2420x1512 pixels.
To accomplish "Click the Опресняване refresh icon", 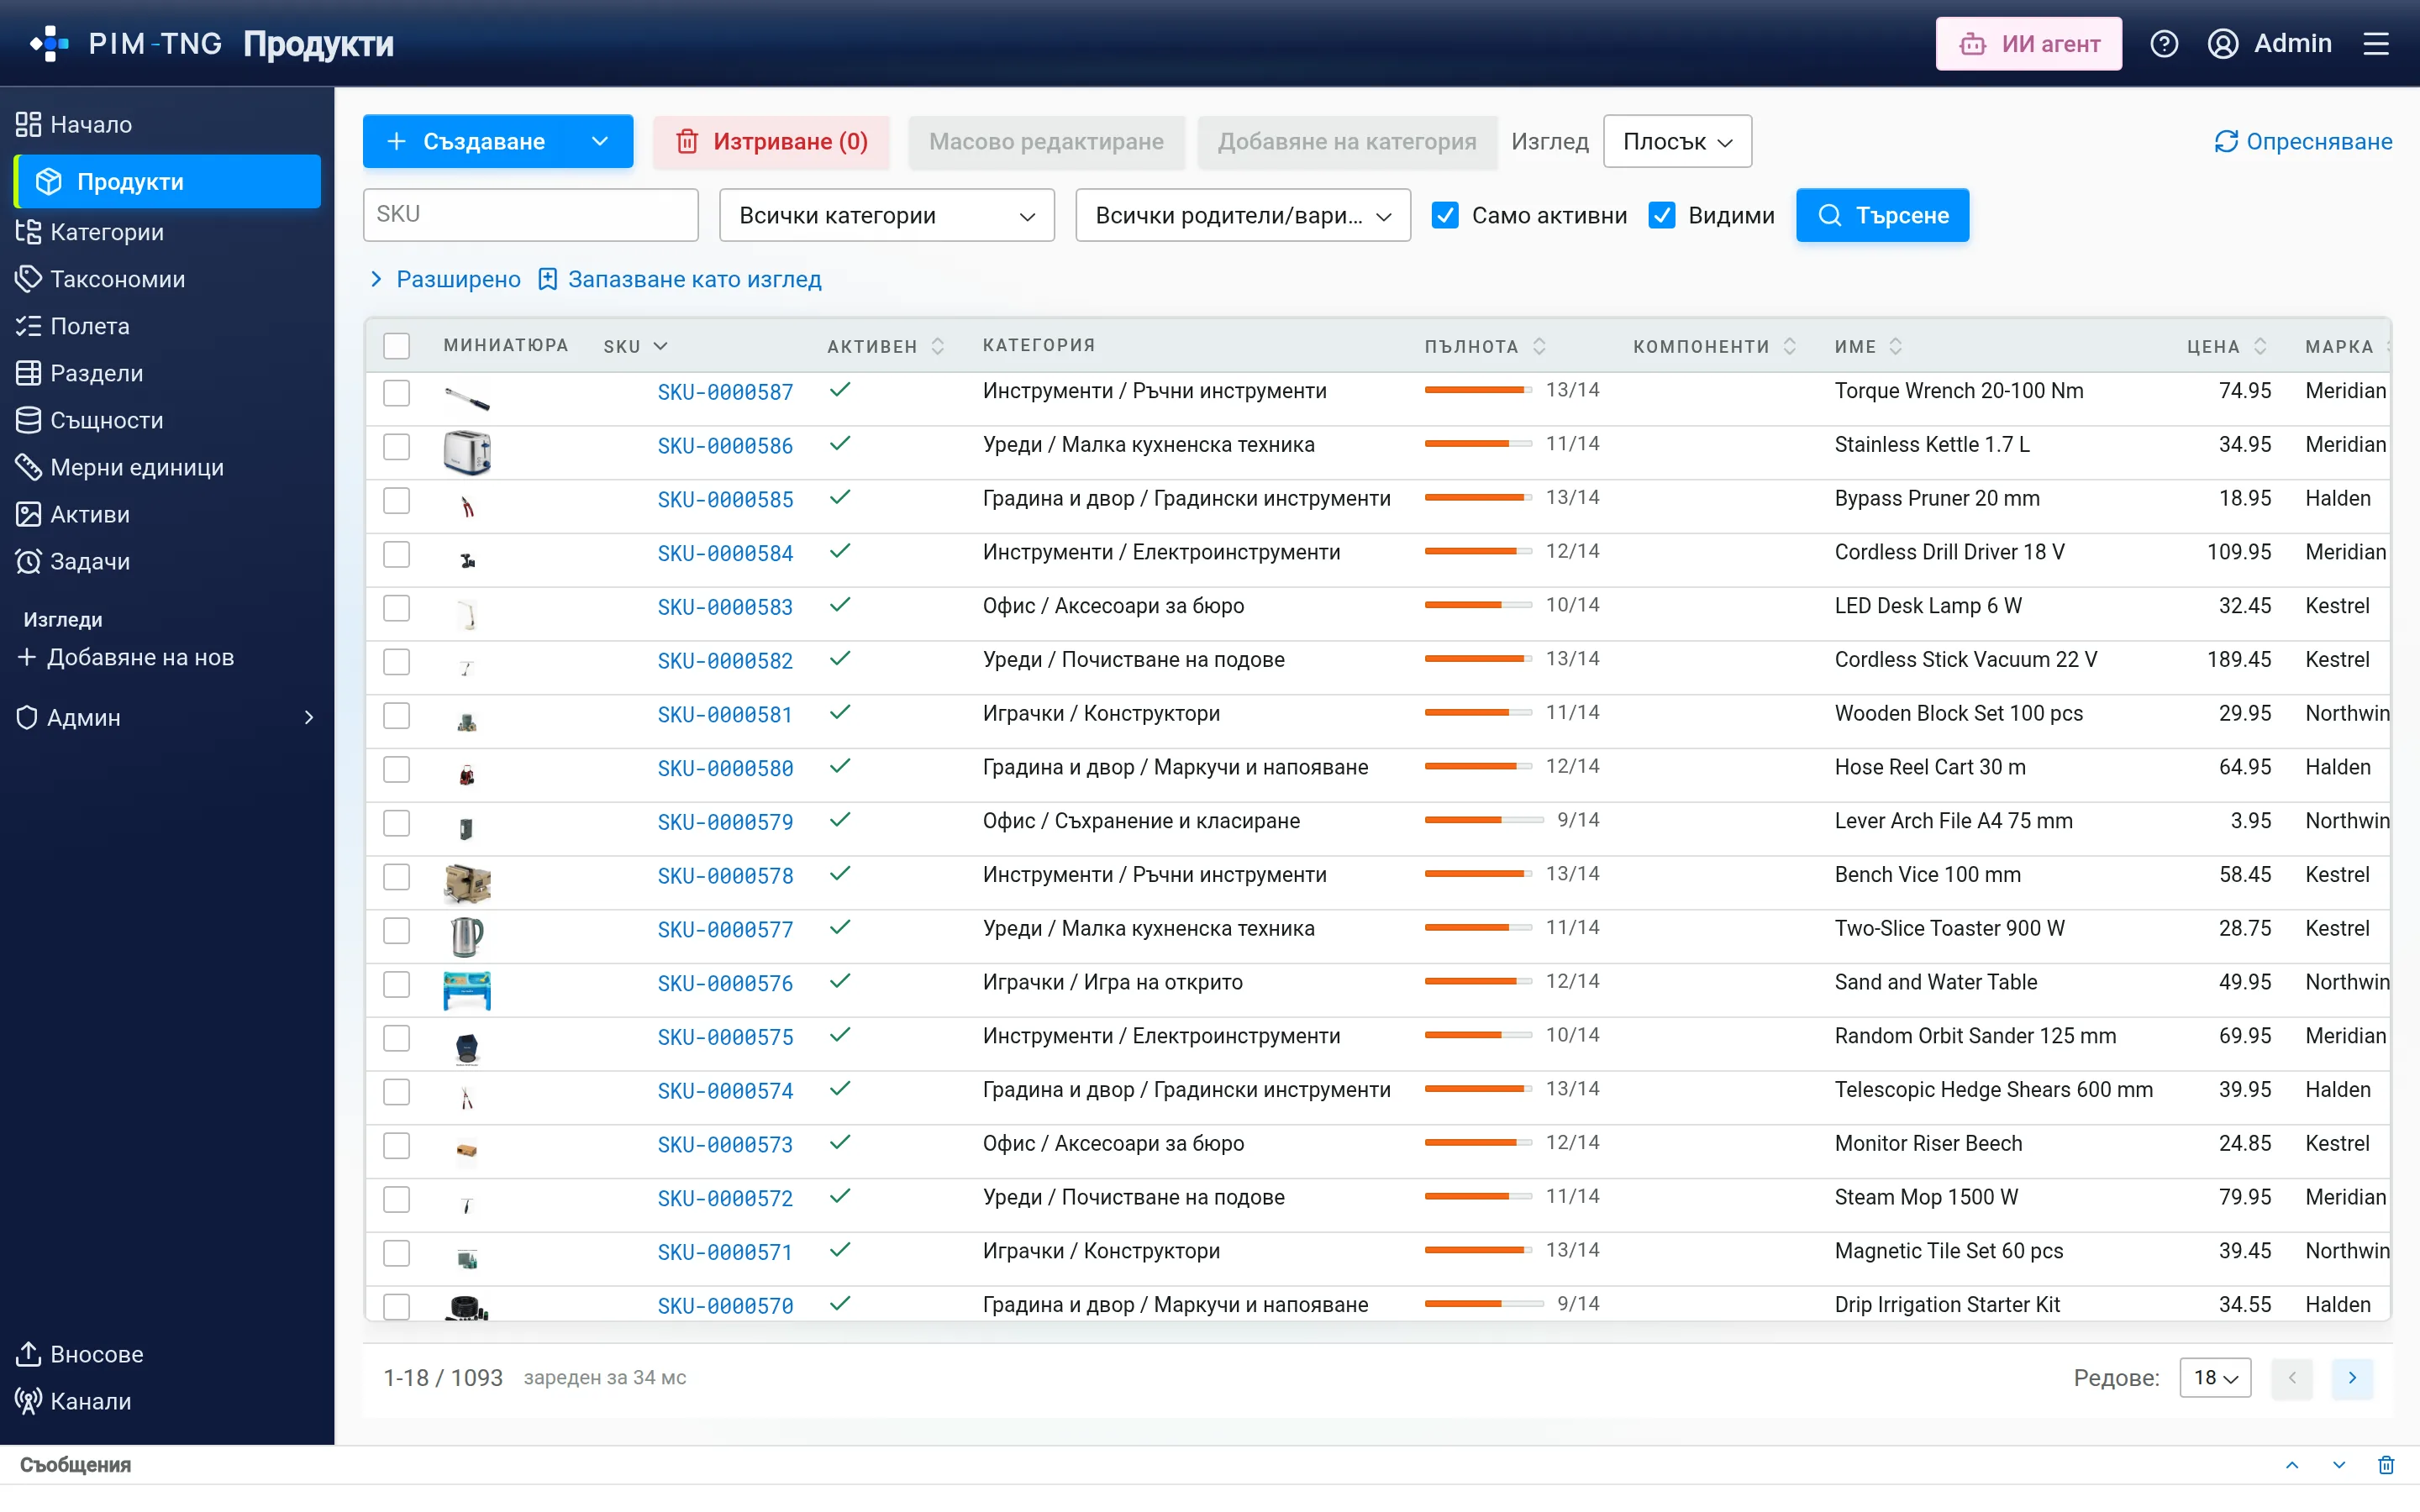I will [2225, 141].
